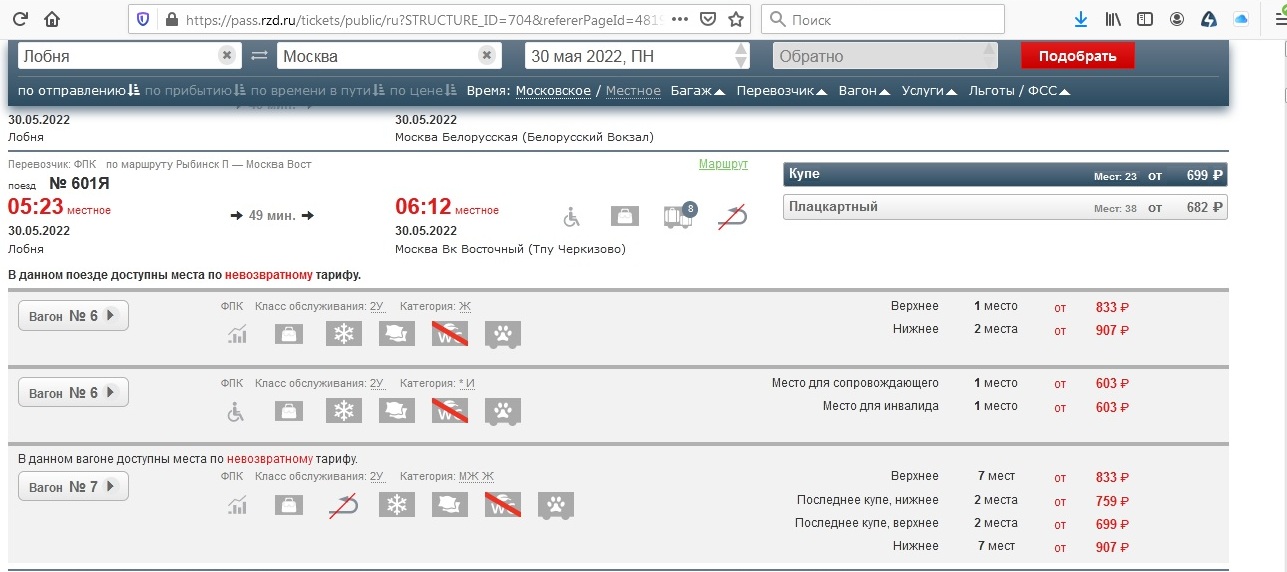Expand the Багаж filter dropdown
The width and height of the screenshot is (1287, 572).
pyautogui.click(x=698, y=91)
